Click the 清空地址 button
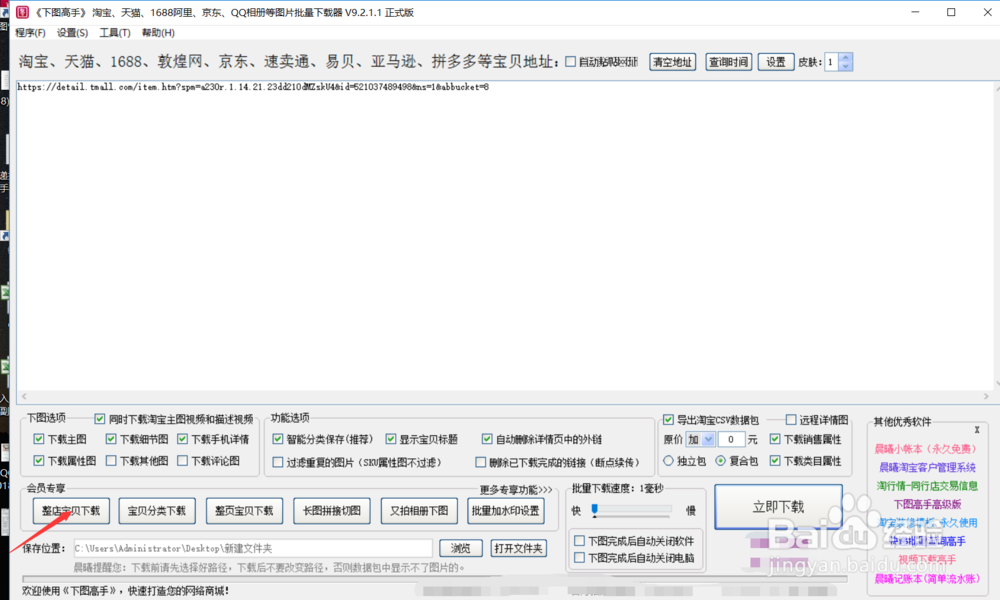The width and height of the screenshot is (1000, 600). pos(672,62)
